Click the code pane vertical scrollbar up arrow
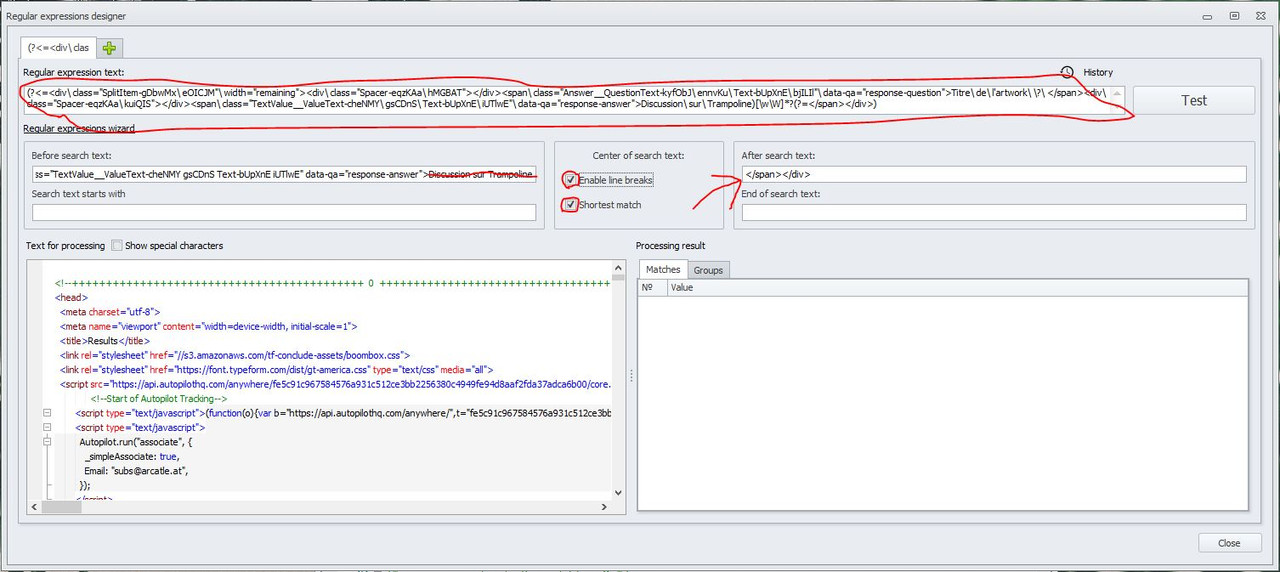 point(618,270)
